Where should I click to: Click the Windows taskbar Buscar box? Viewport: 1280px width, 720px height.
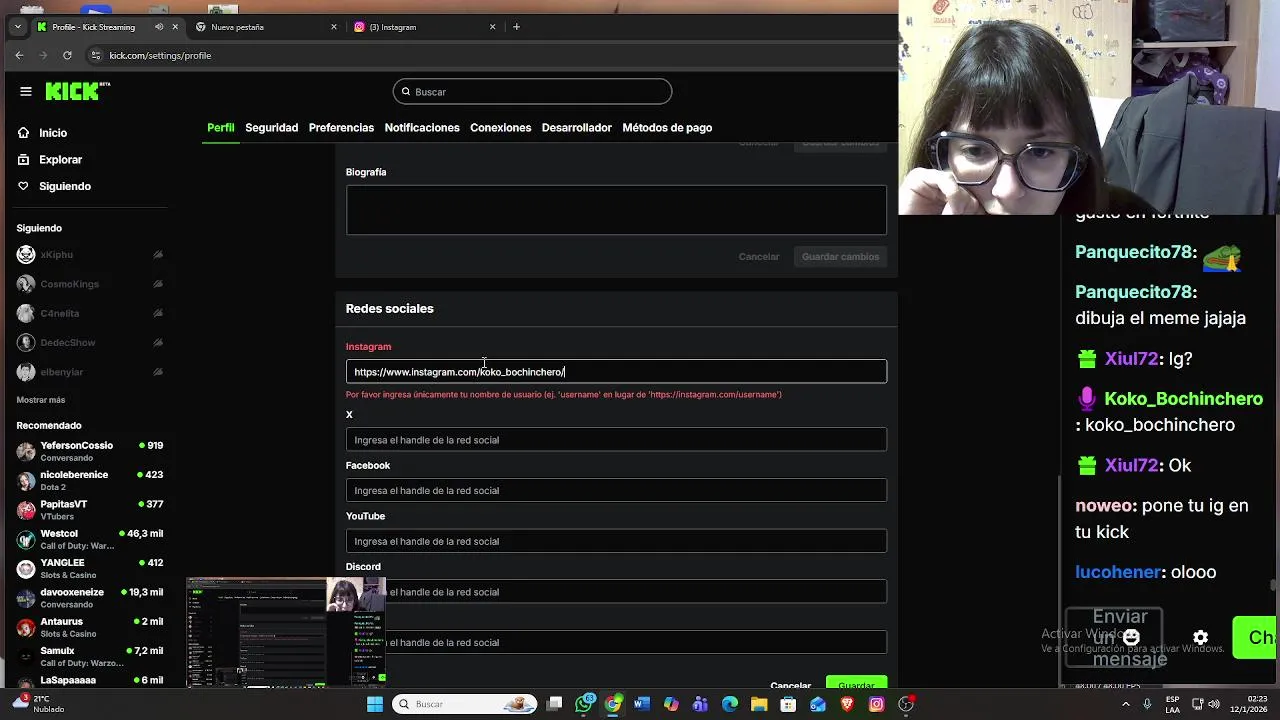click(464, 704)
